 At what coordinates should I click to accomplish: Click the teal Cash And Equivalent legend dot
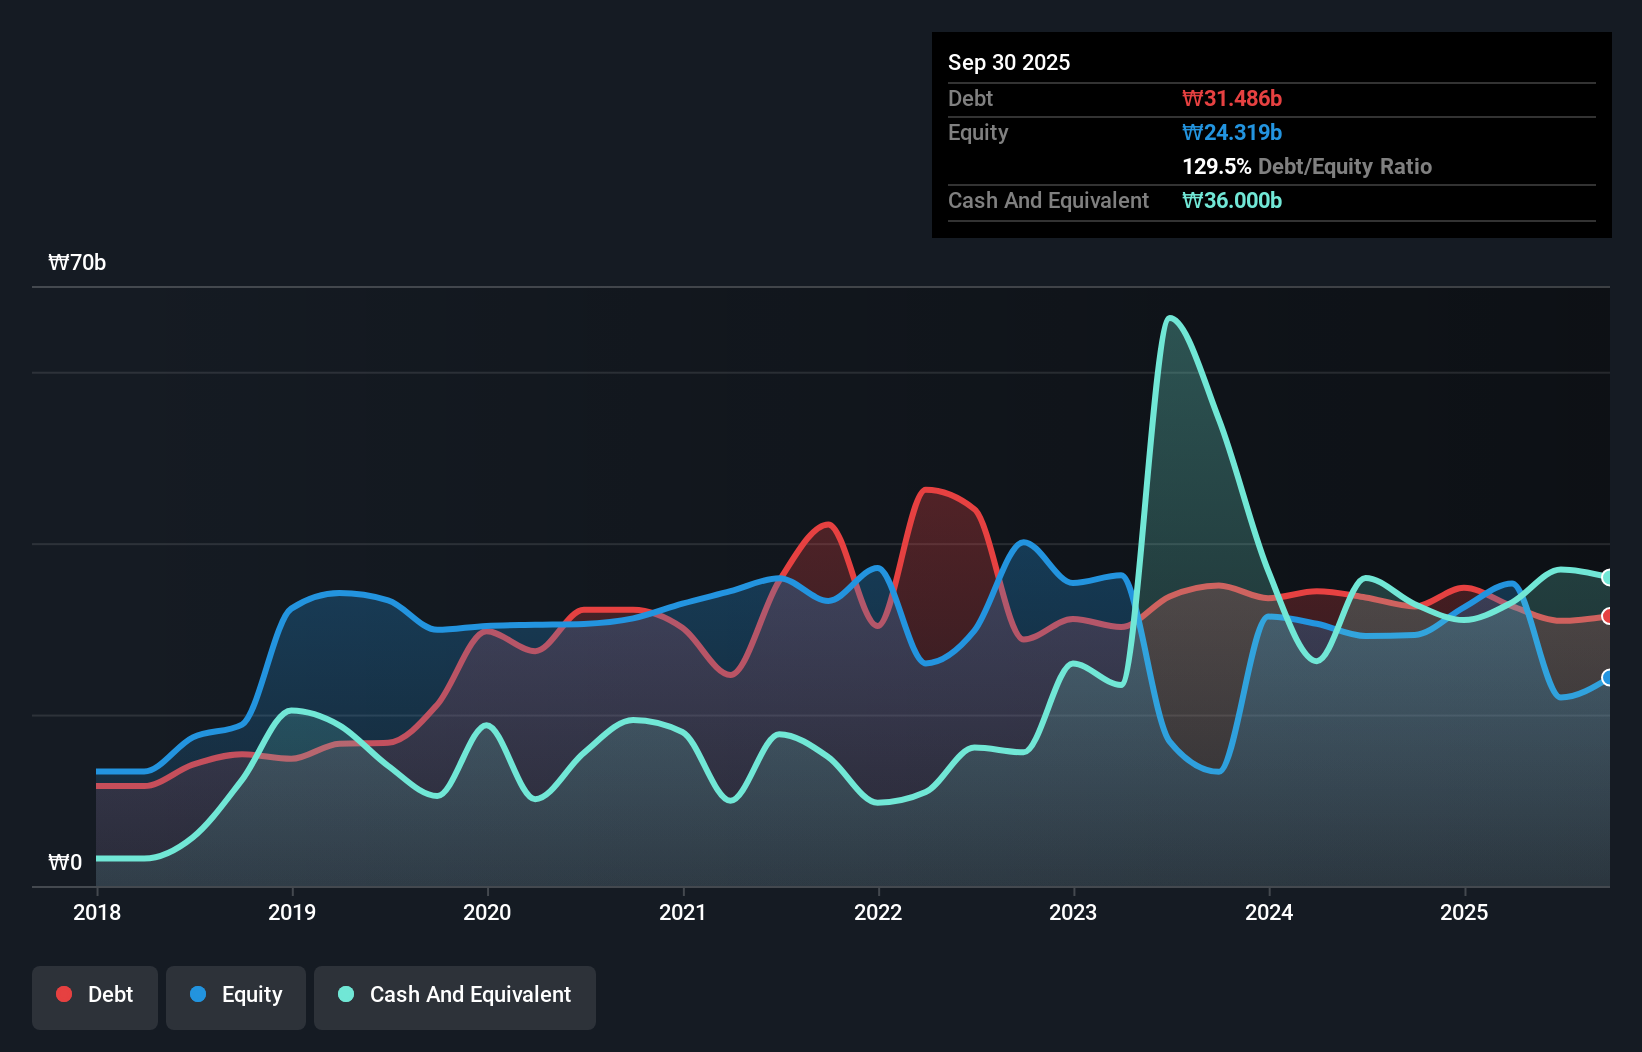pos(345,994)
